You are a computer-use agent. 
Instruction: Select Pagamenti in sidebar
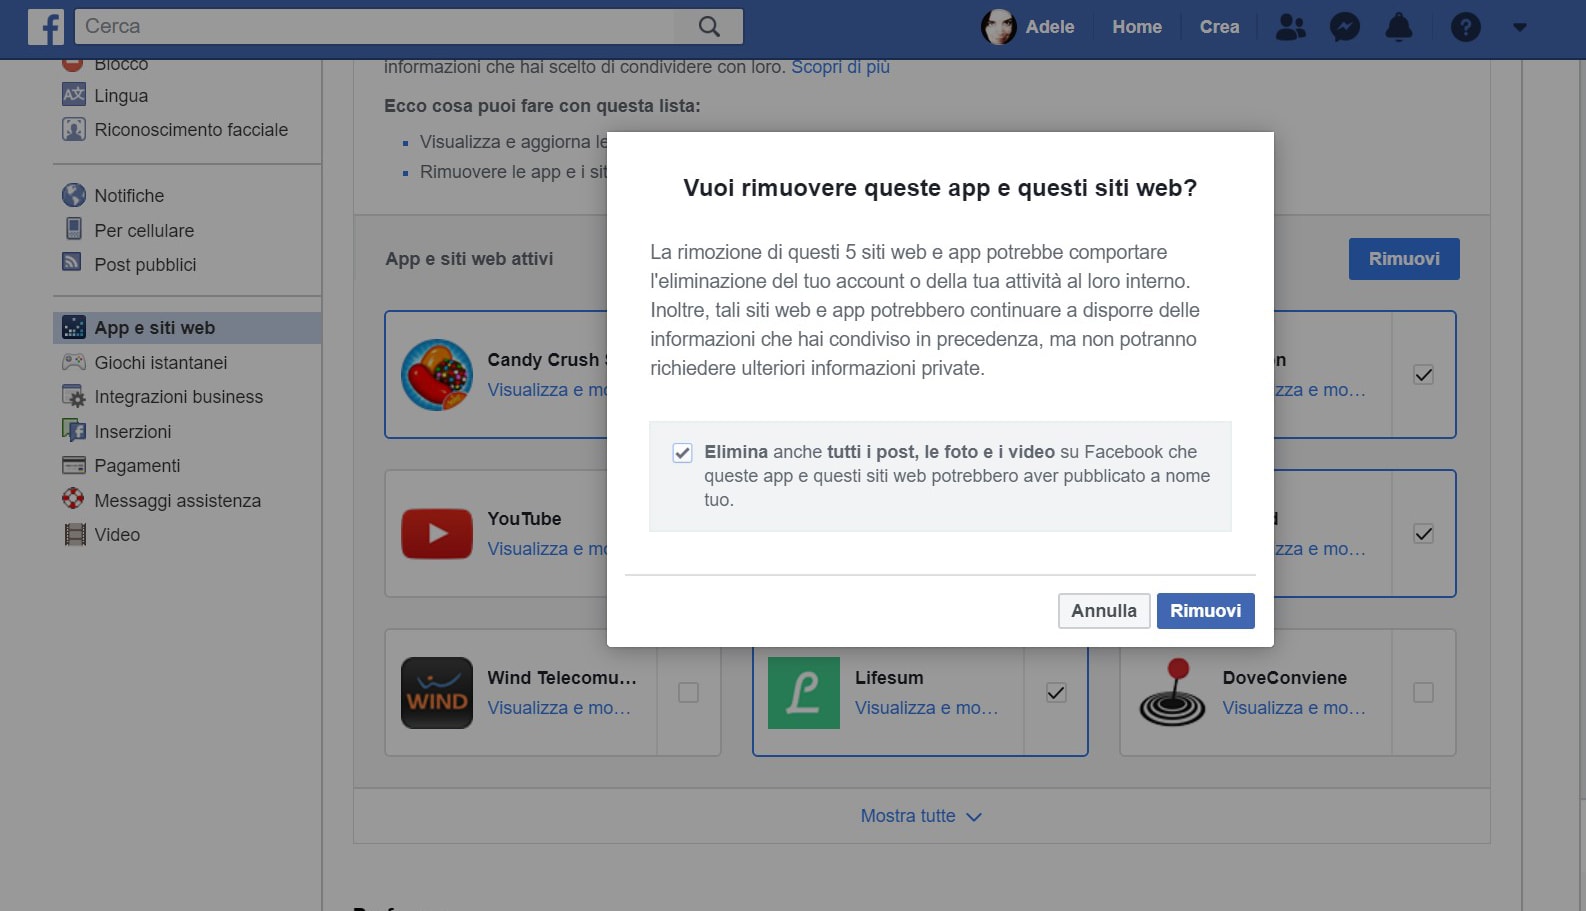[137, 466]
